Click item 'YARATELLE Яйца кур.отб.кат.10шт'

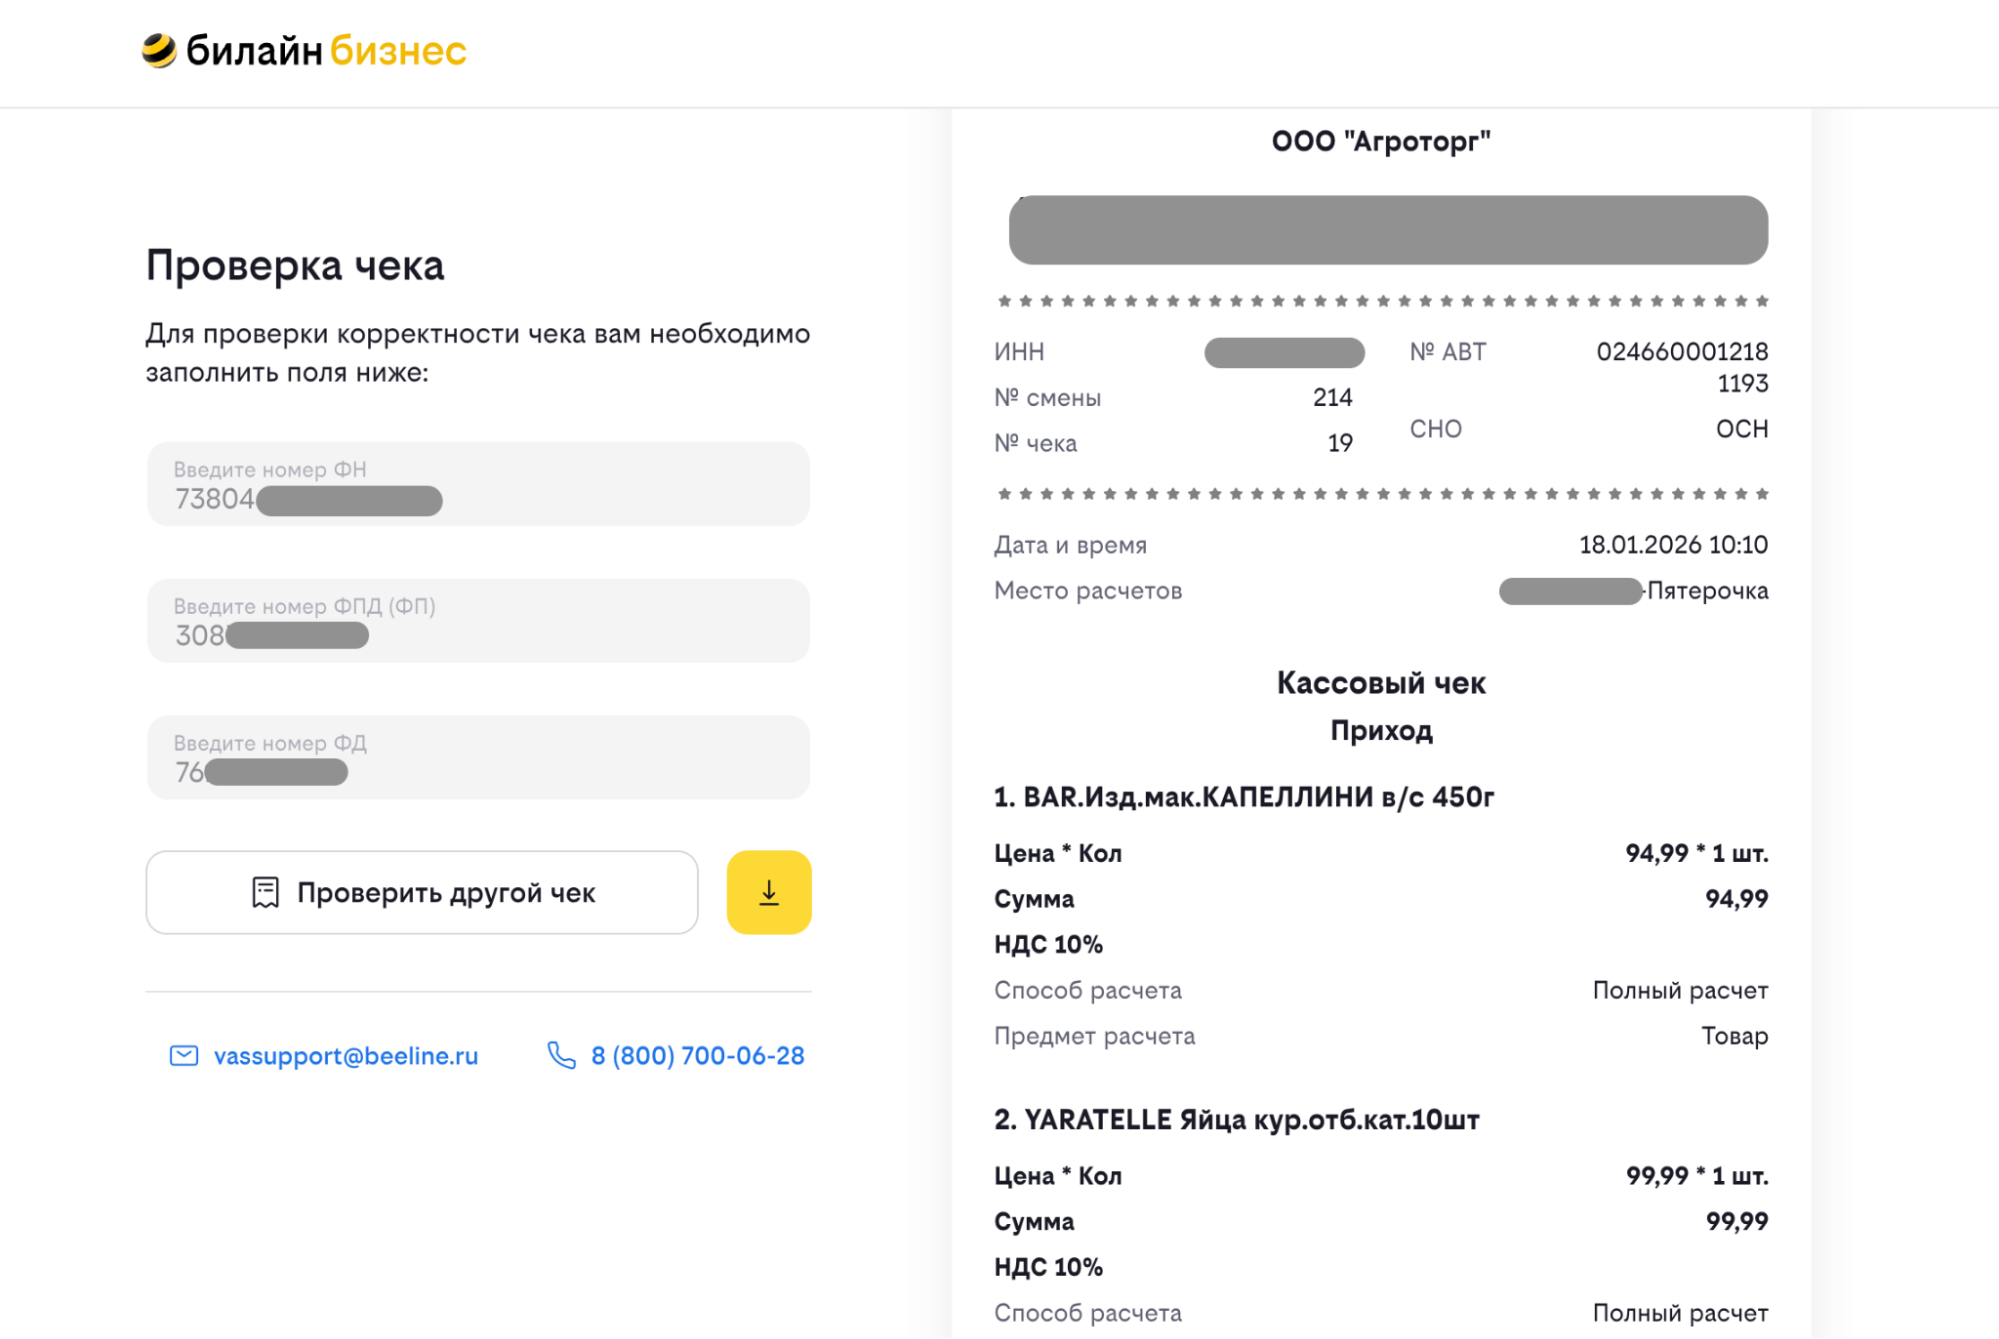coord(1236,1120)
